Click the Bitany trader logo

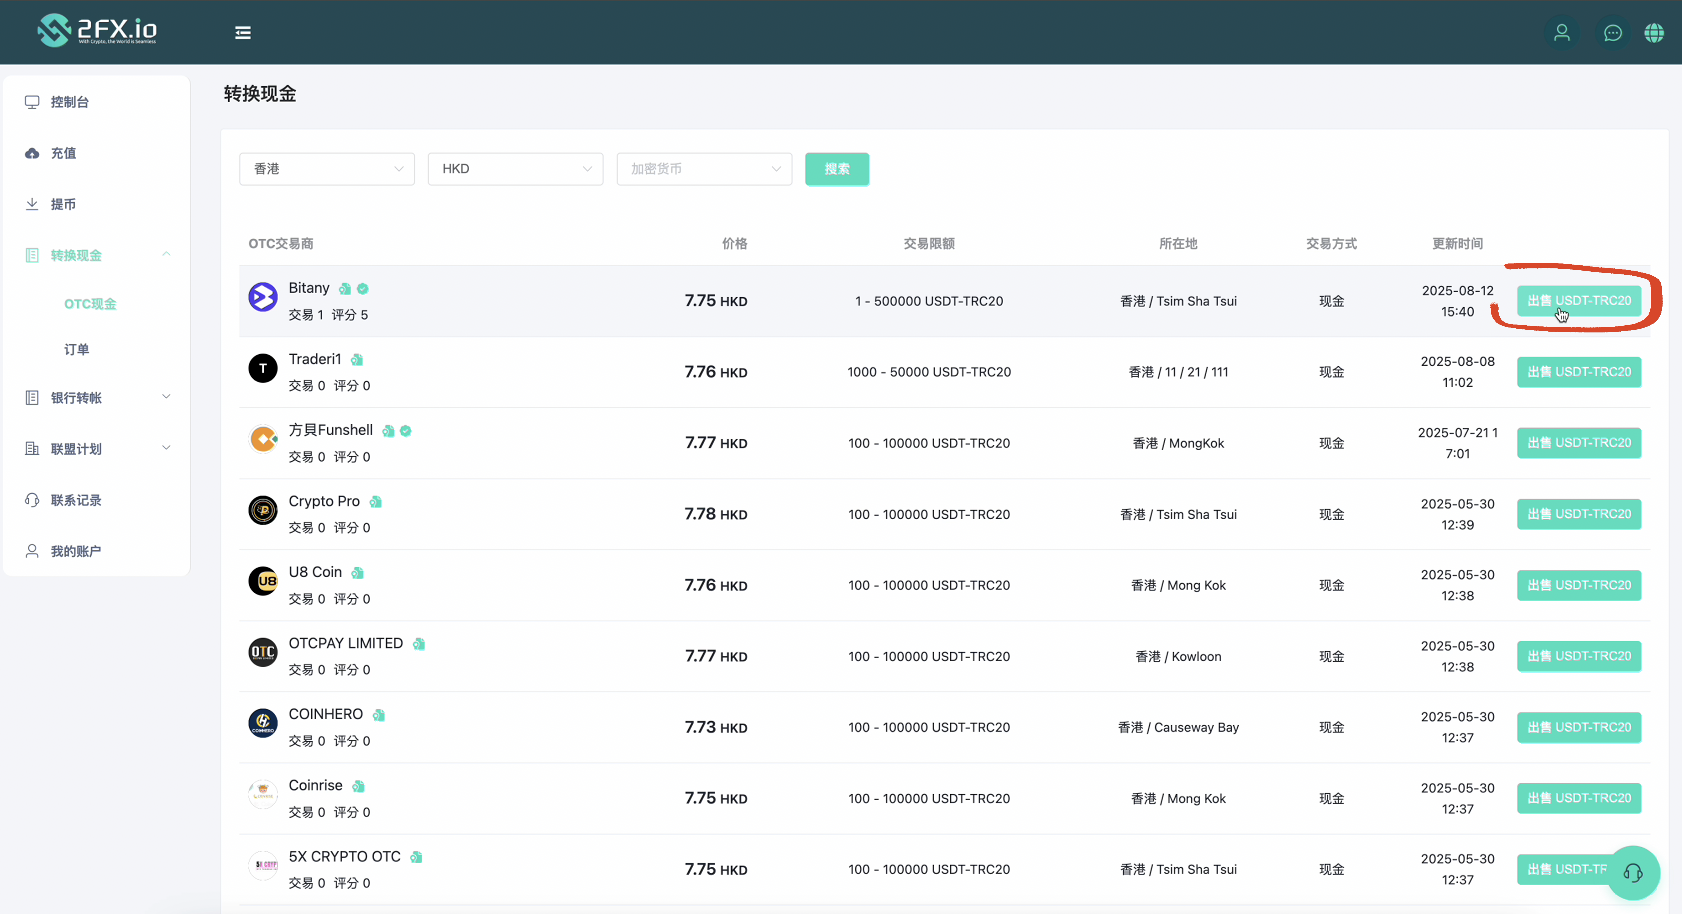[263, 297]
